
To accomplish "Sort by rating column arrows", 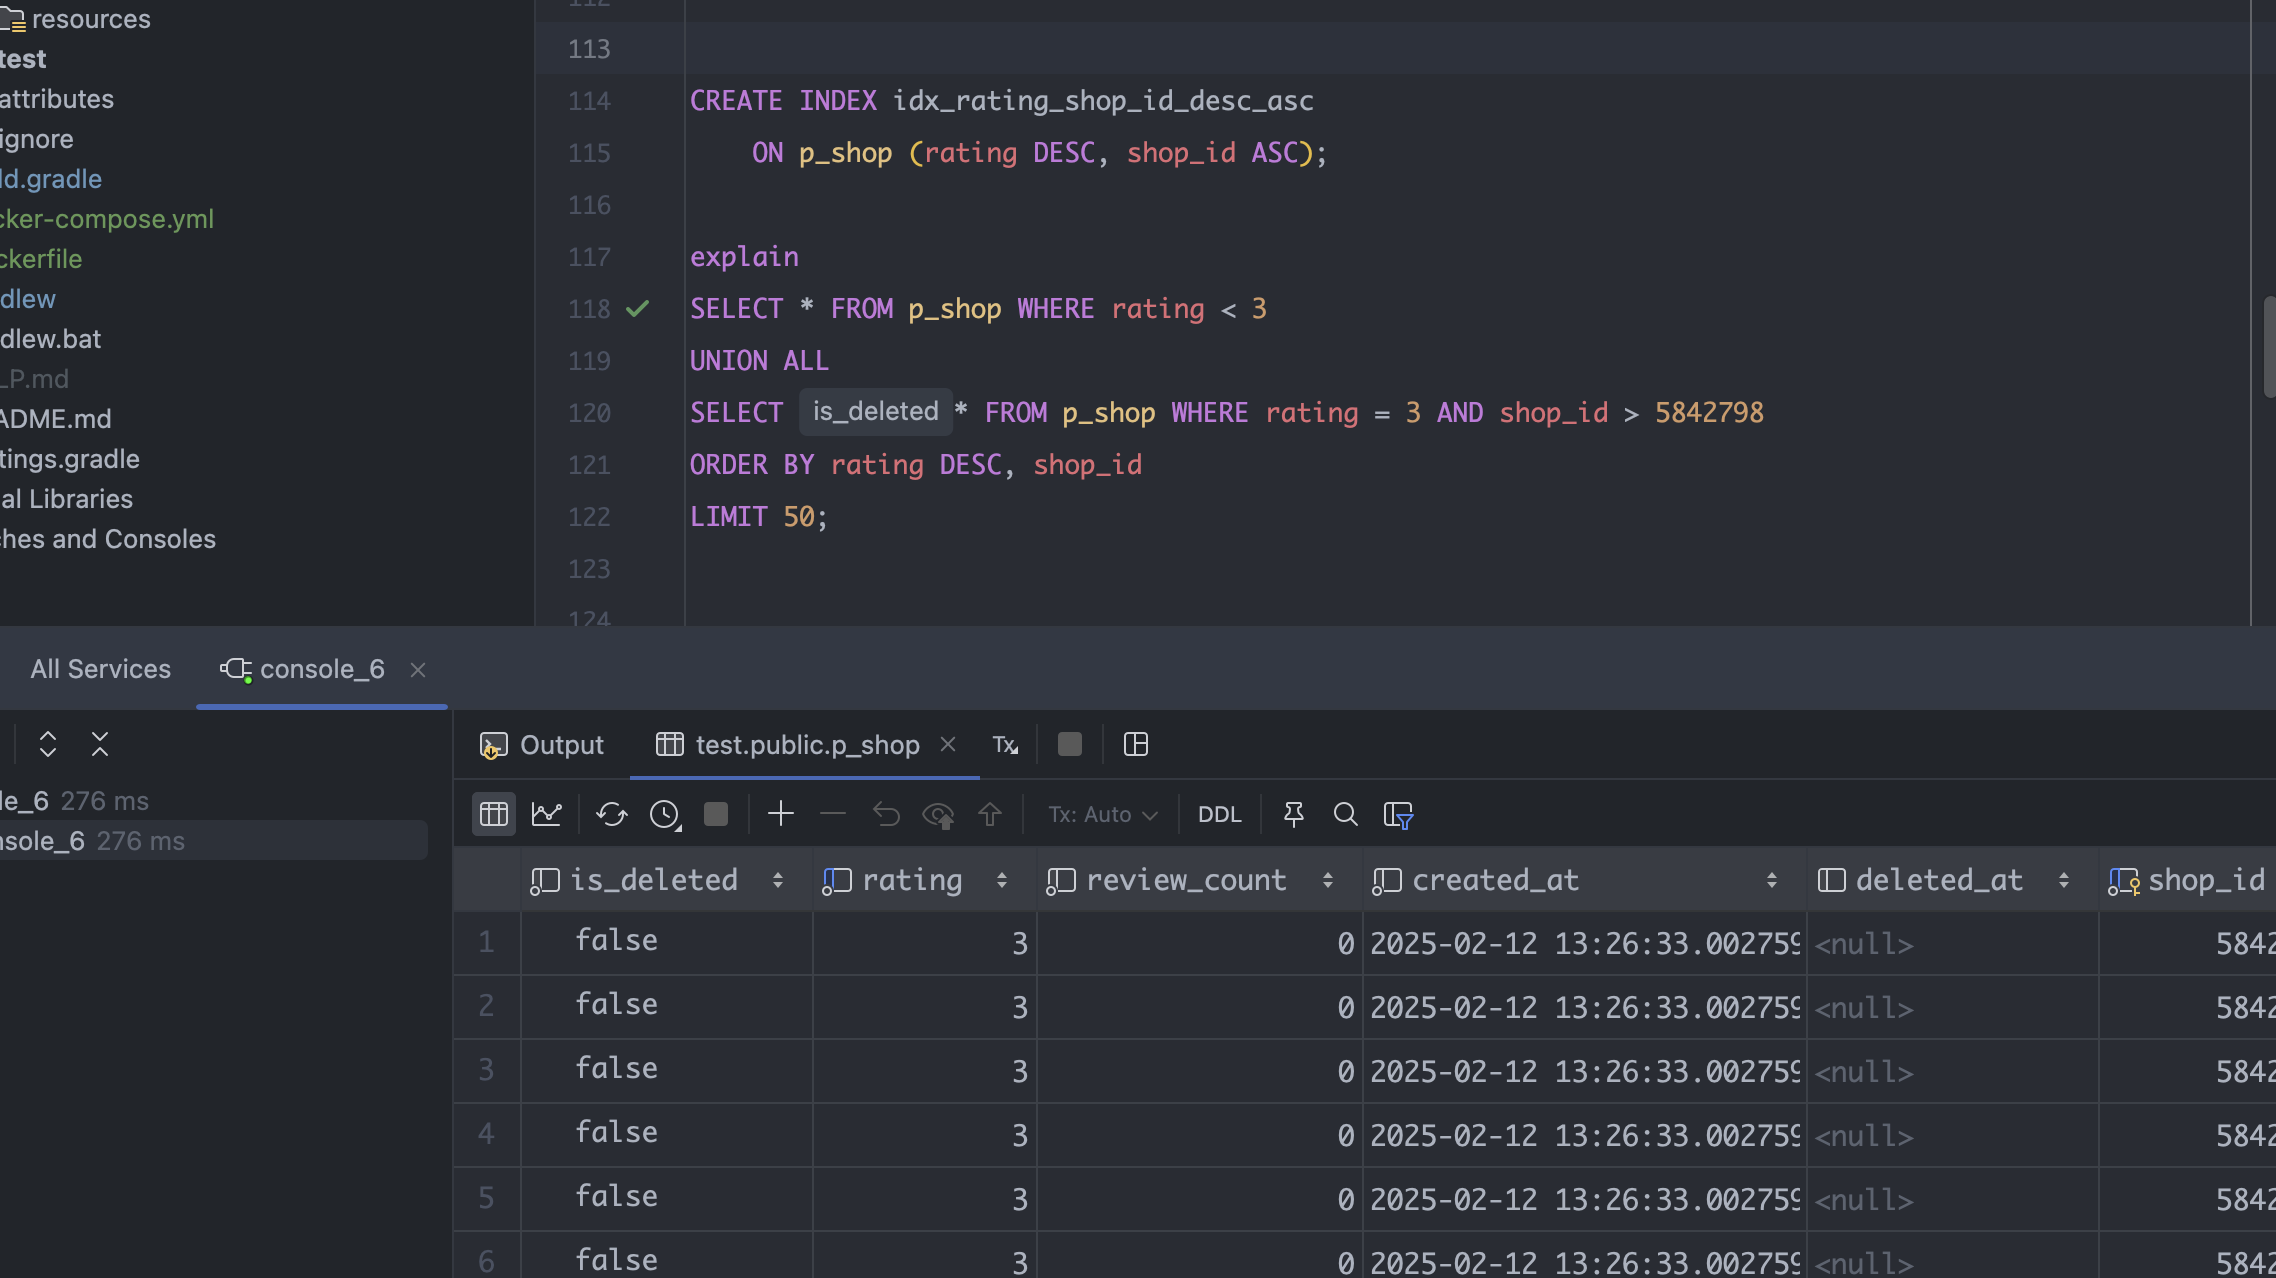I will [x=1001, y=880].
